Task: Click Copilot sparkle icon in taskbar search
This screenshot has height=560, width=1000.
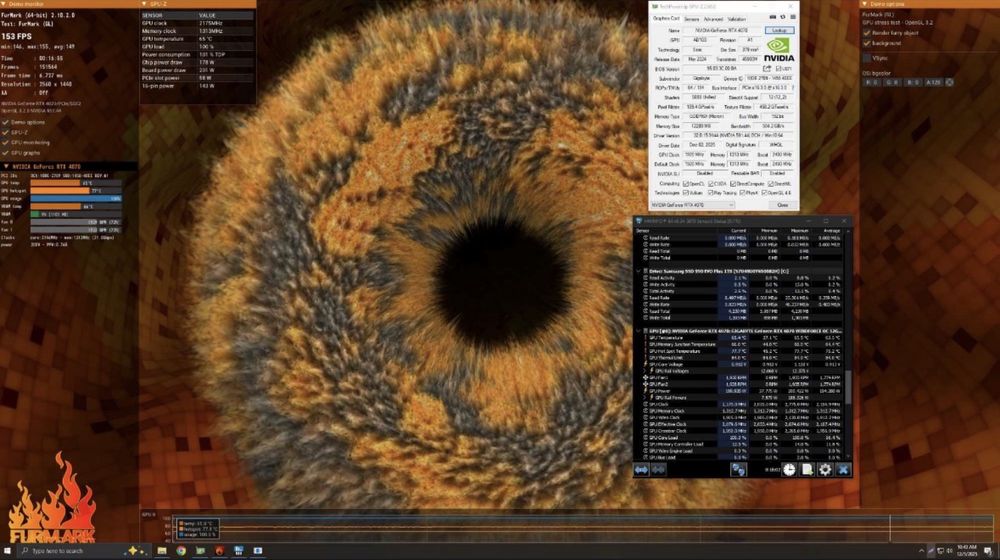Action: [135, 550]
